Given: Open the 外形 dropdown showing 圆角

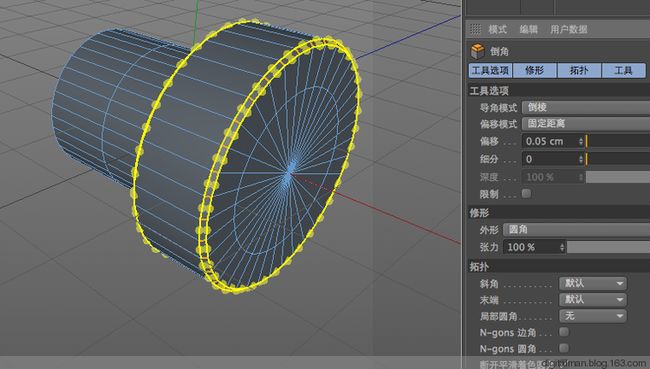Looking at the screenshot, I should tap(577, 229).
